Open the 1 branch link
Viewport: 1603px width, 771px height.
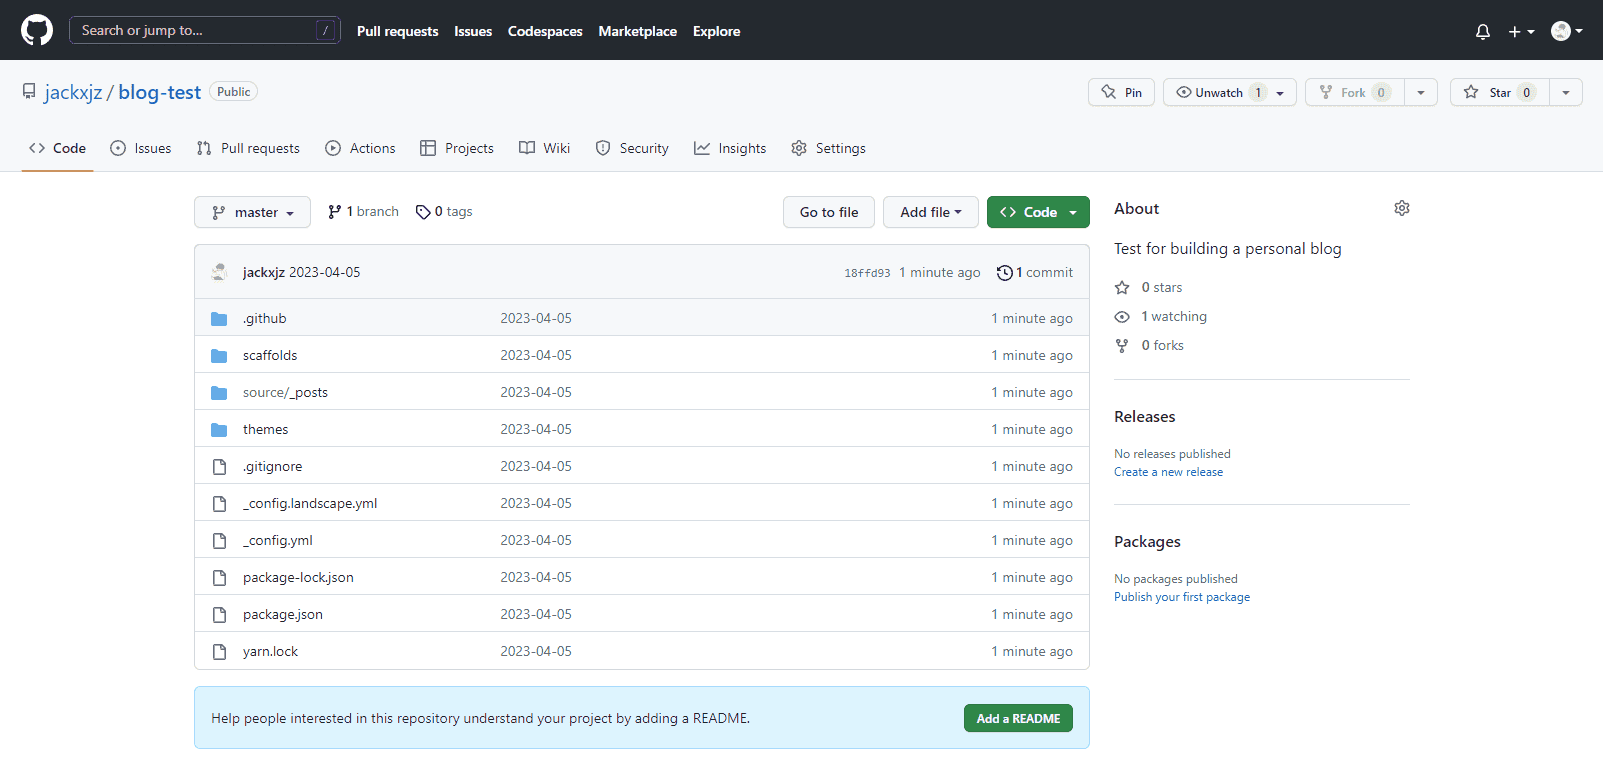point(363,212)
